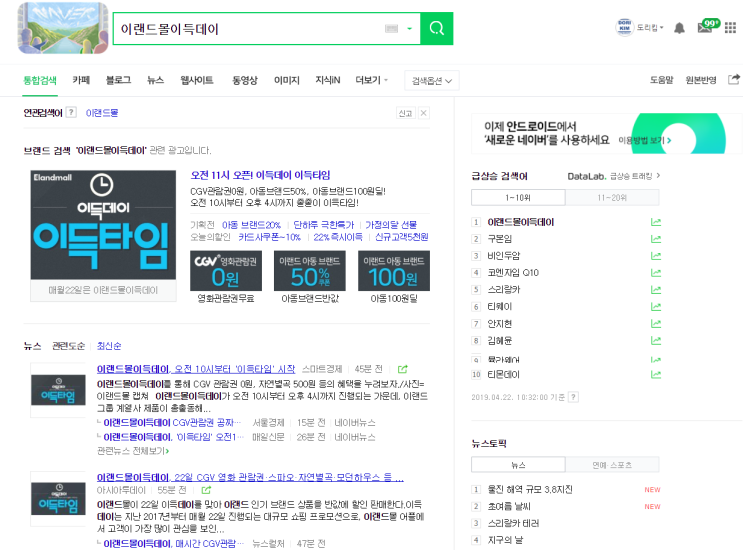Image resolution: width=743 pixels, height=550 pixels.
Task: Switch to the 동영상 tab
Action: tap(245, 80)
